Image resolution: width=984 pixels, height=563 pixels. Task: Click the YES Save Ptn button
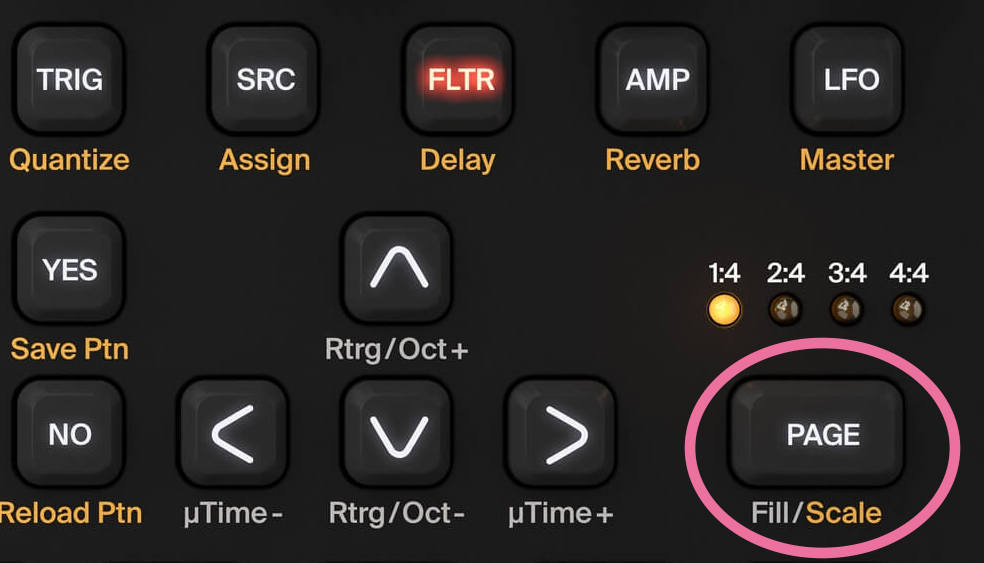pyautogui.click(x=69, y=270)
